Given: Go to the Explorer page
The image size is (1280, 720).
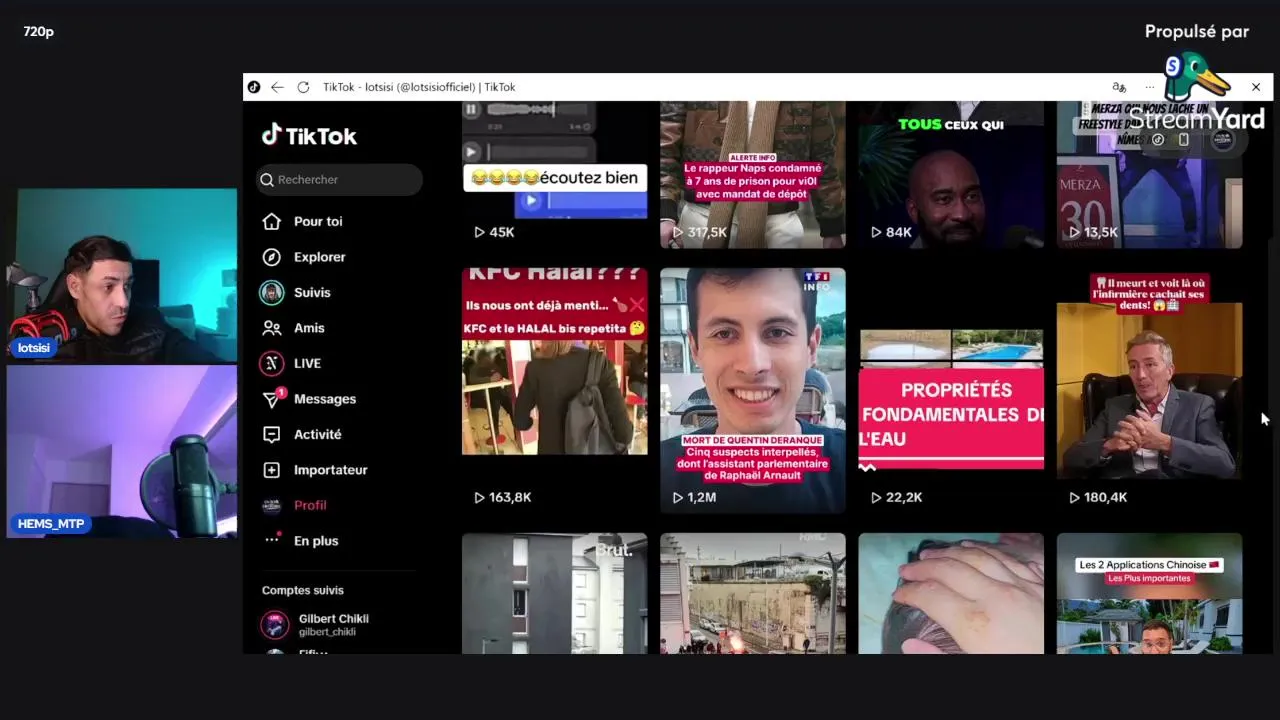Looking at the screenshot, I should coord(320,257).
